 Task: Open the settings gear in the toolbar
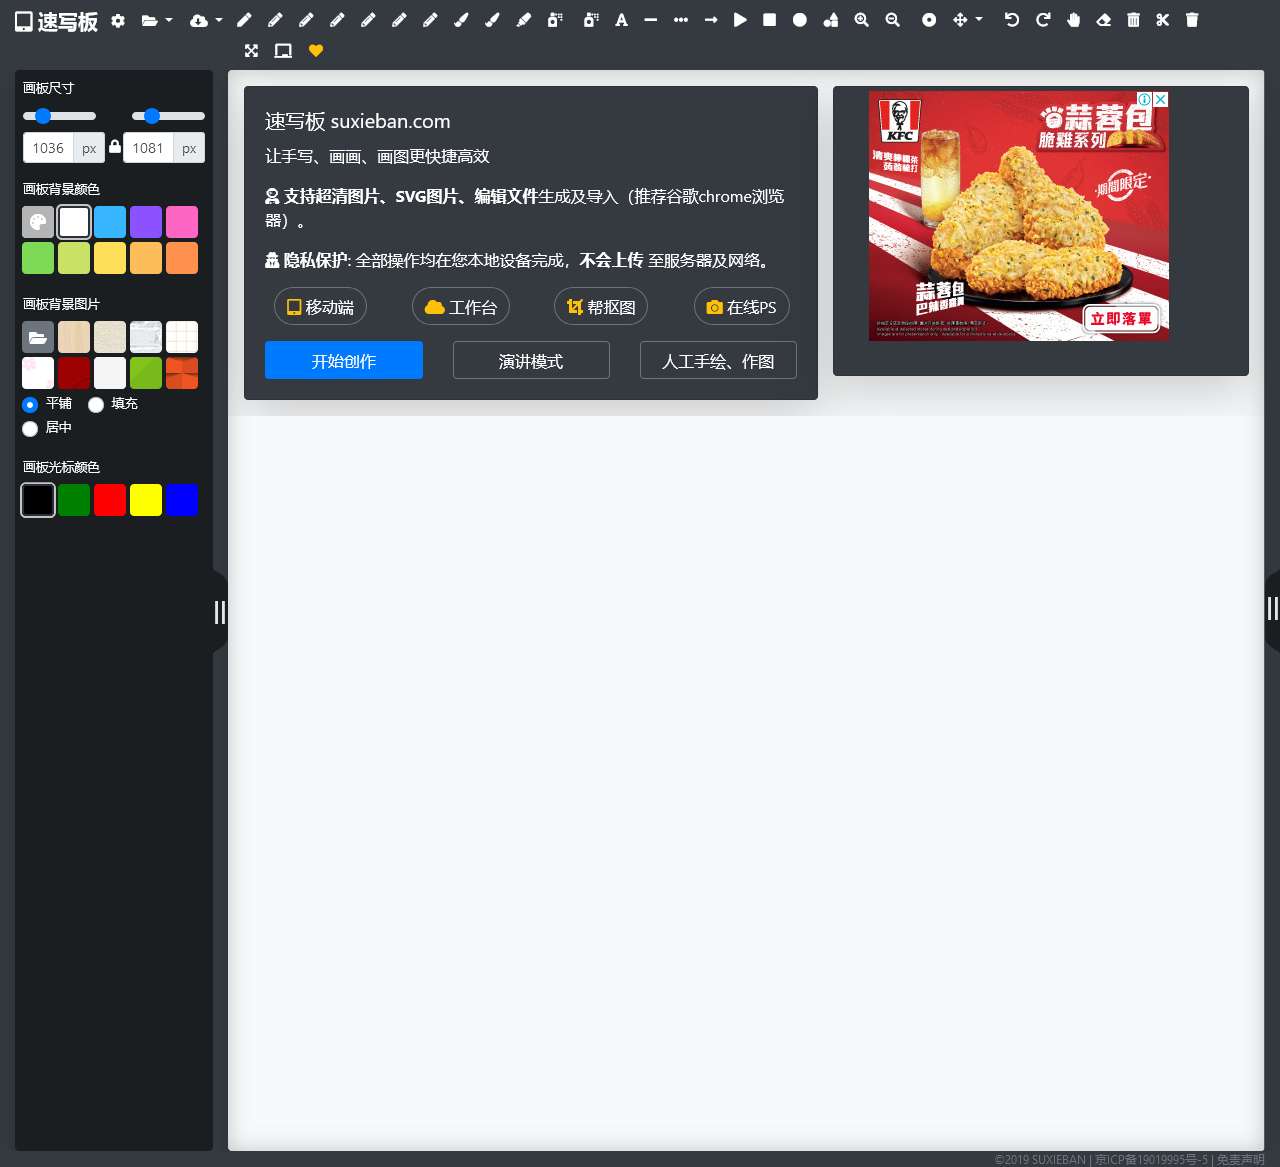118,20
